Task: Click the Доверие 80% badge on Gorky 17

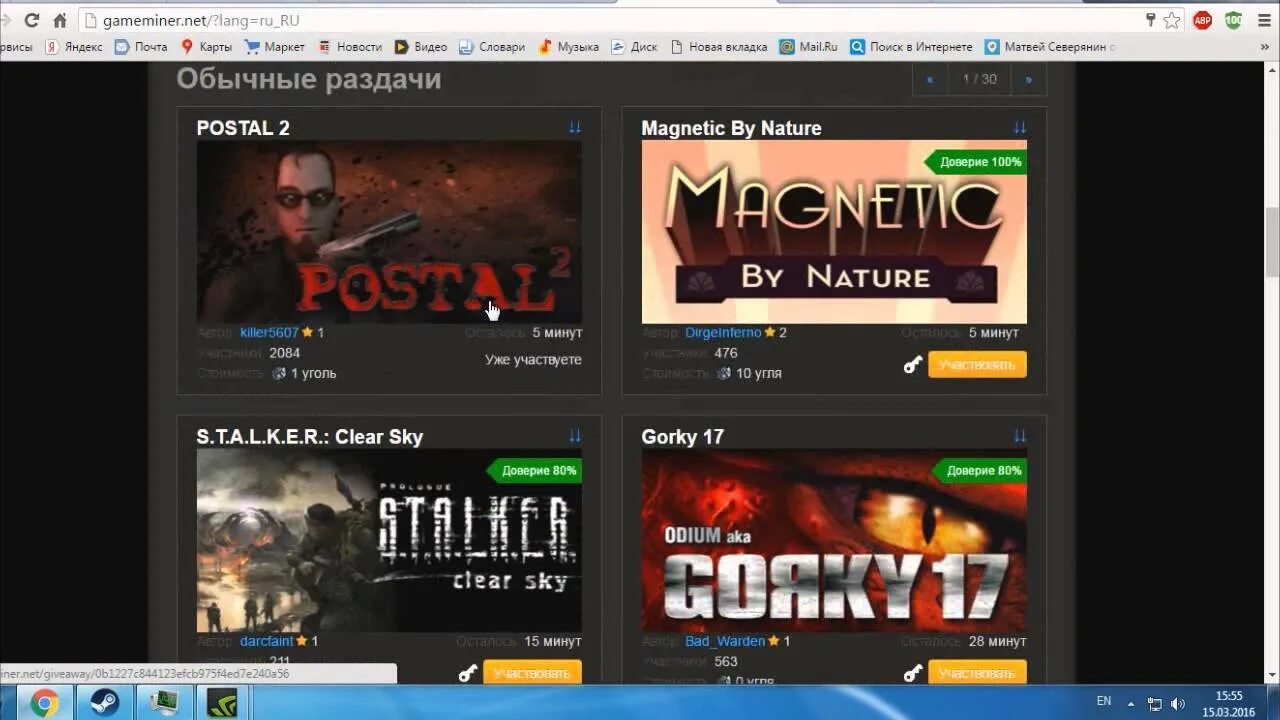Action: click(x=979, y=470)
